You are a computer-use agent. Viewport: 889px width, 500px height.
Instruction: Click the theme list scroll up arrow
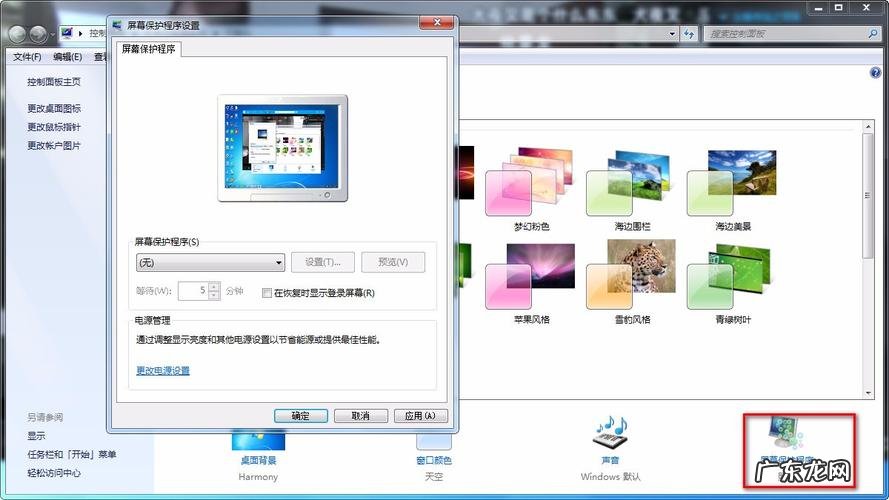868,126
